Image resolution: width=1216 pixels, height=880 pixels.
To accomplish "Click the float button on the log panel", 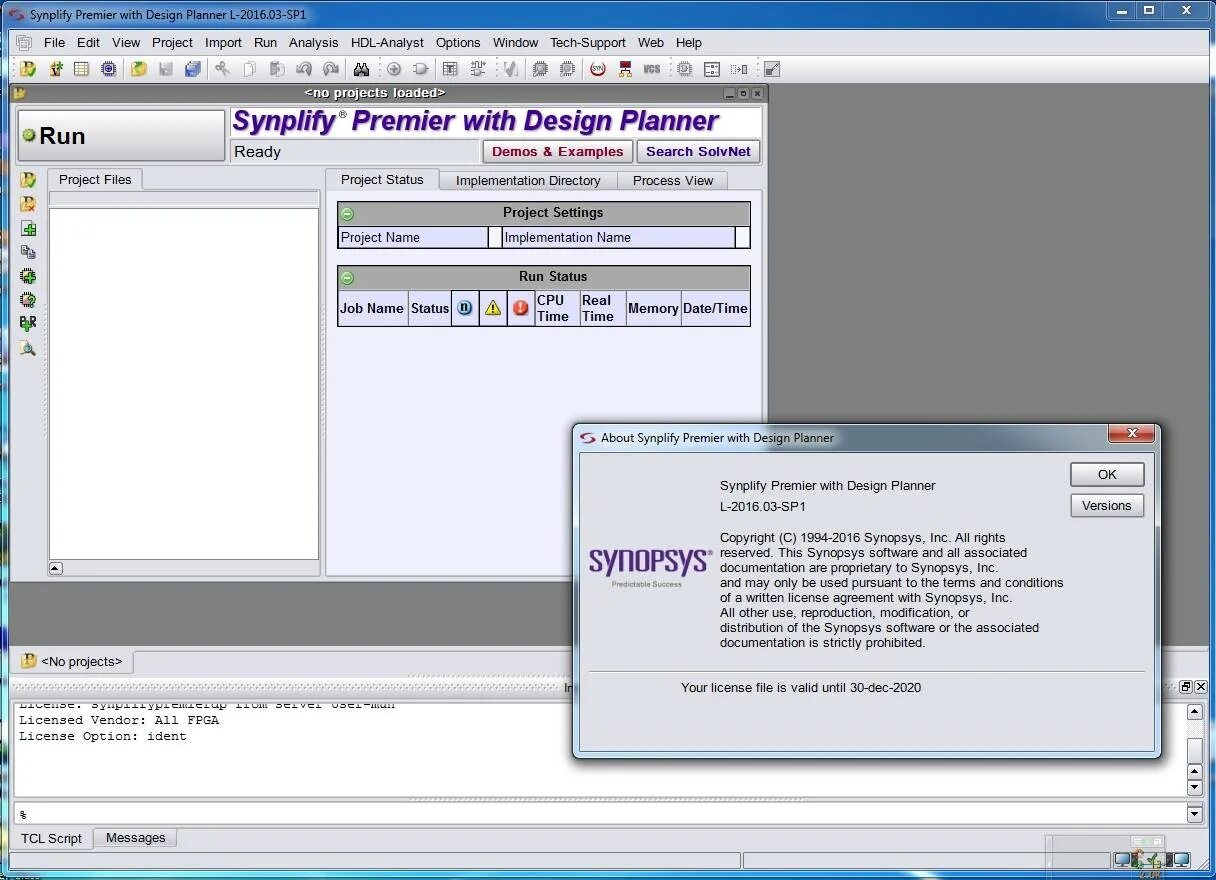I will point(1186,687).
